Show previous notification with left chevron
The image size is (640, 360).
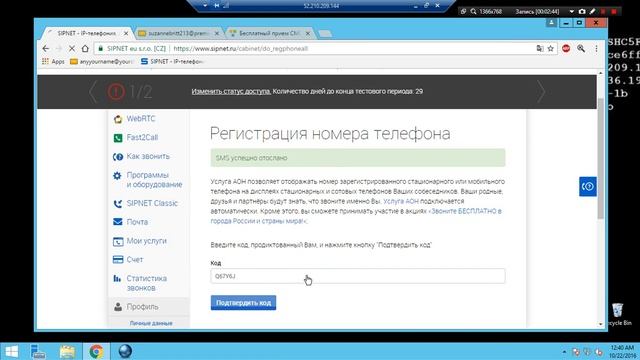(x=93, y=92)
